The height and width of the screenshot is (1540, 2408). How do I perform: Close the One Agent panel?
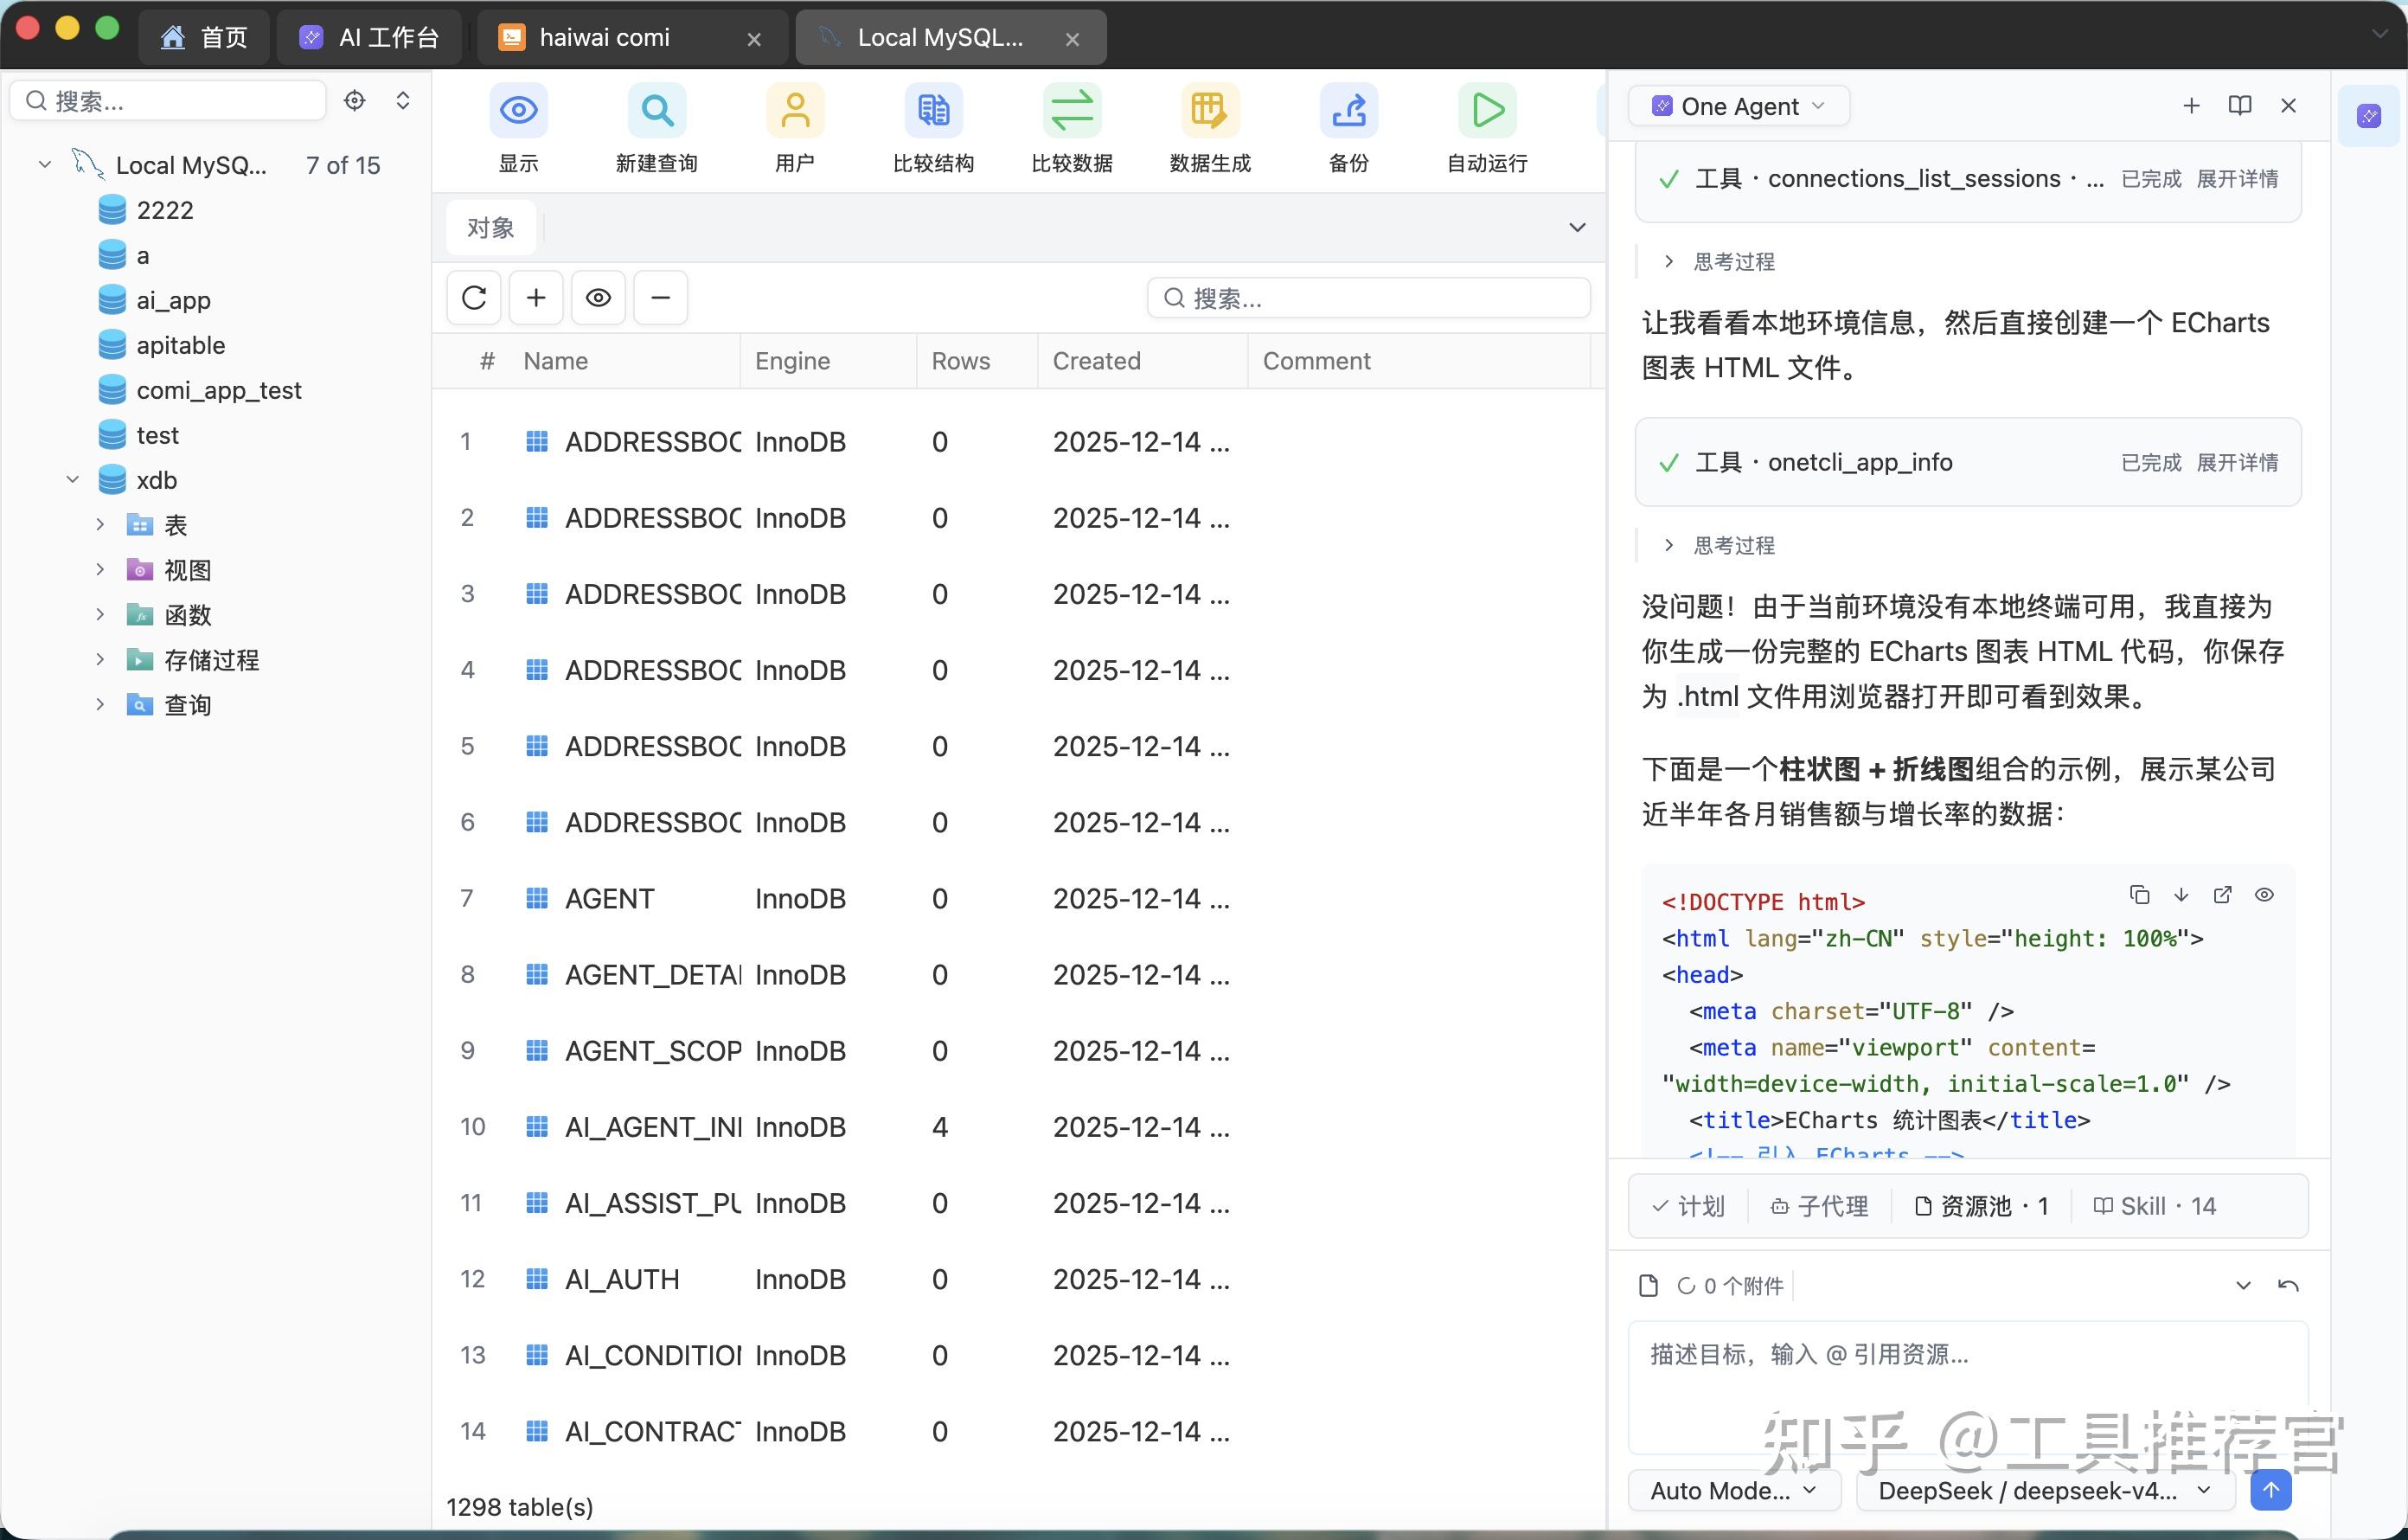[2288, 106]
